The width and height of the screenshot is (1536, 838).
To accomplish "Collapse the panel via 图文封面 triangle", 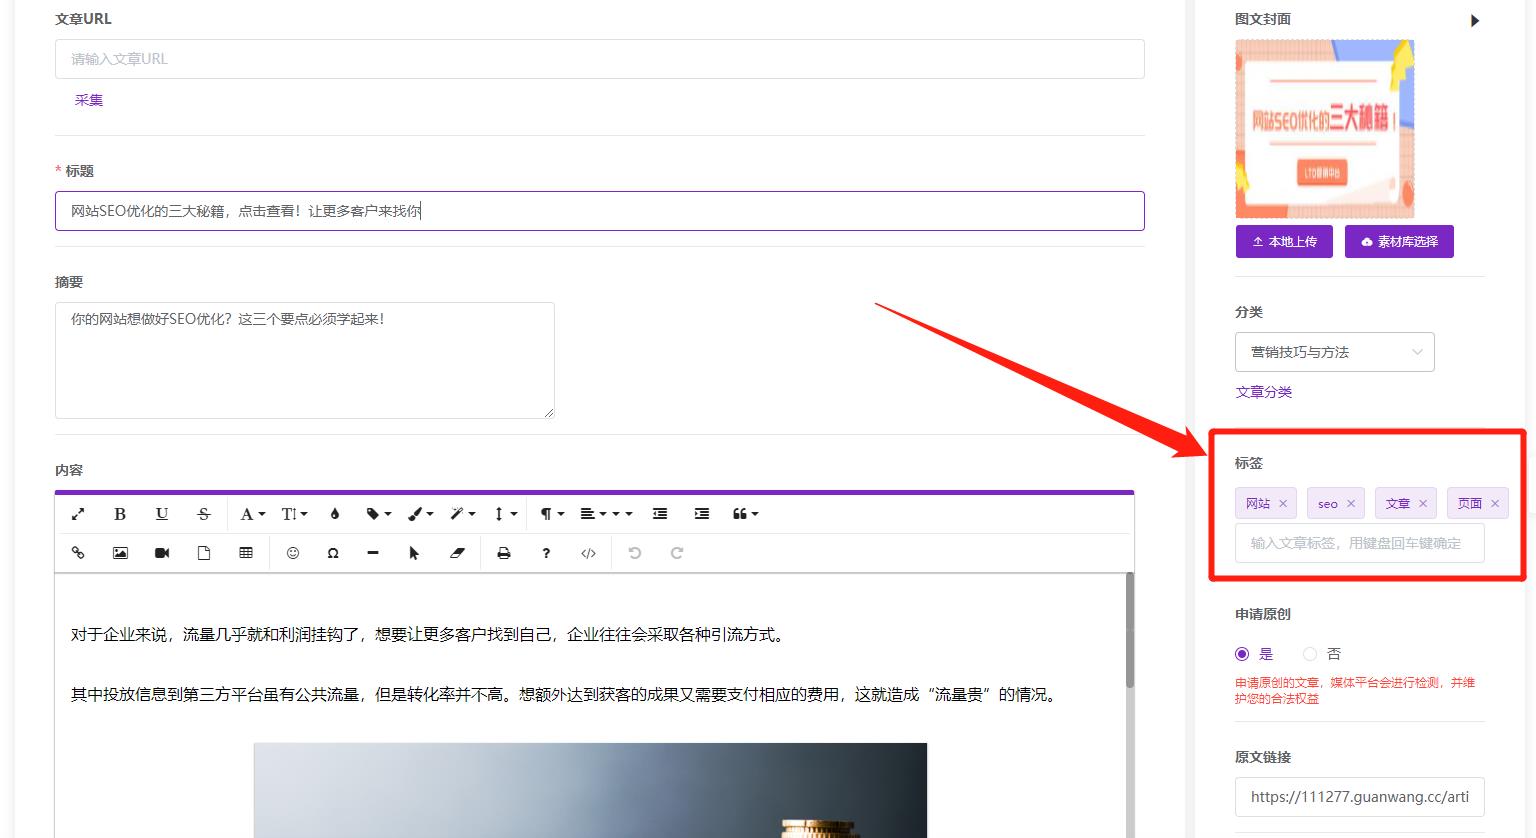I will 1475,20.
